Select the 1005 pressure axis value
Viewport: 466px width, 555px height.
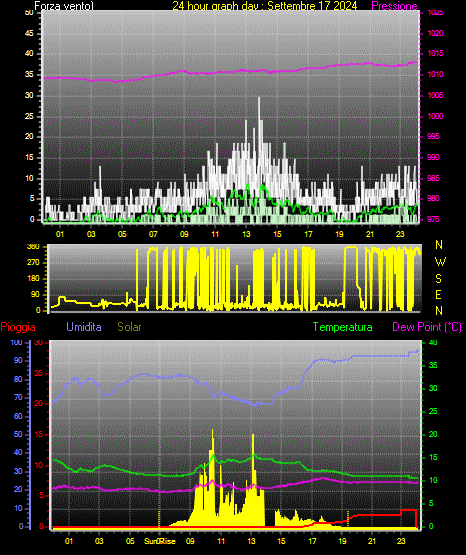pos(435,95)
